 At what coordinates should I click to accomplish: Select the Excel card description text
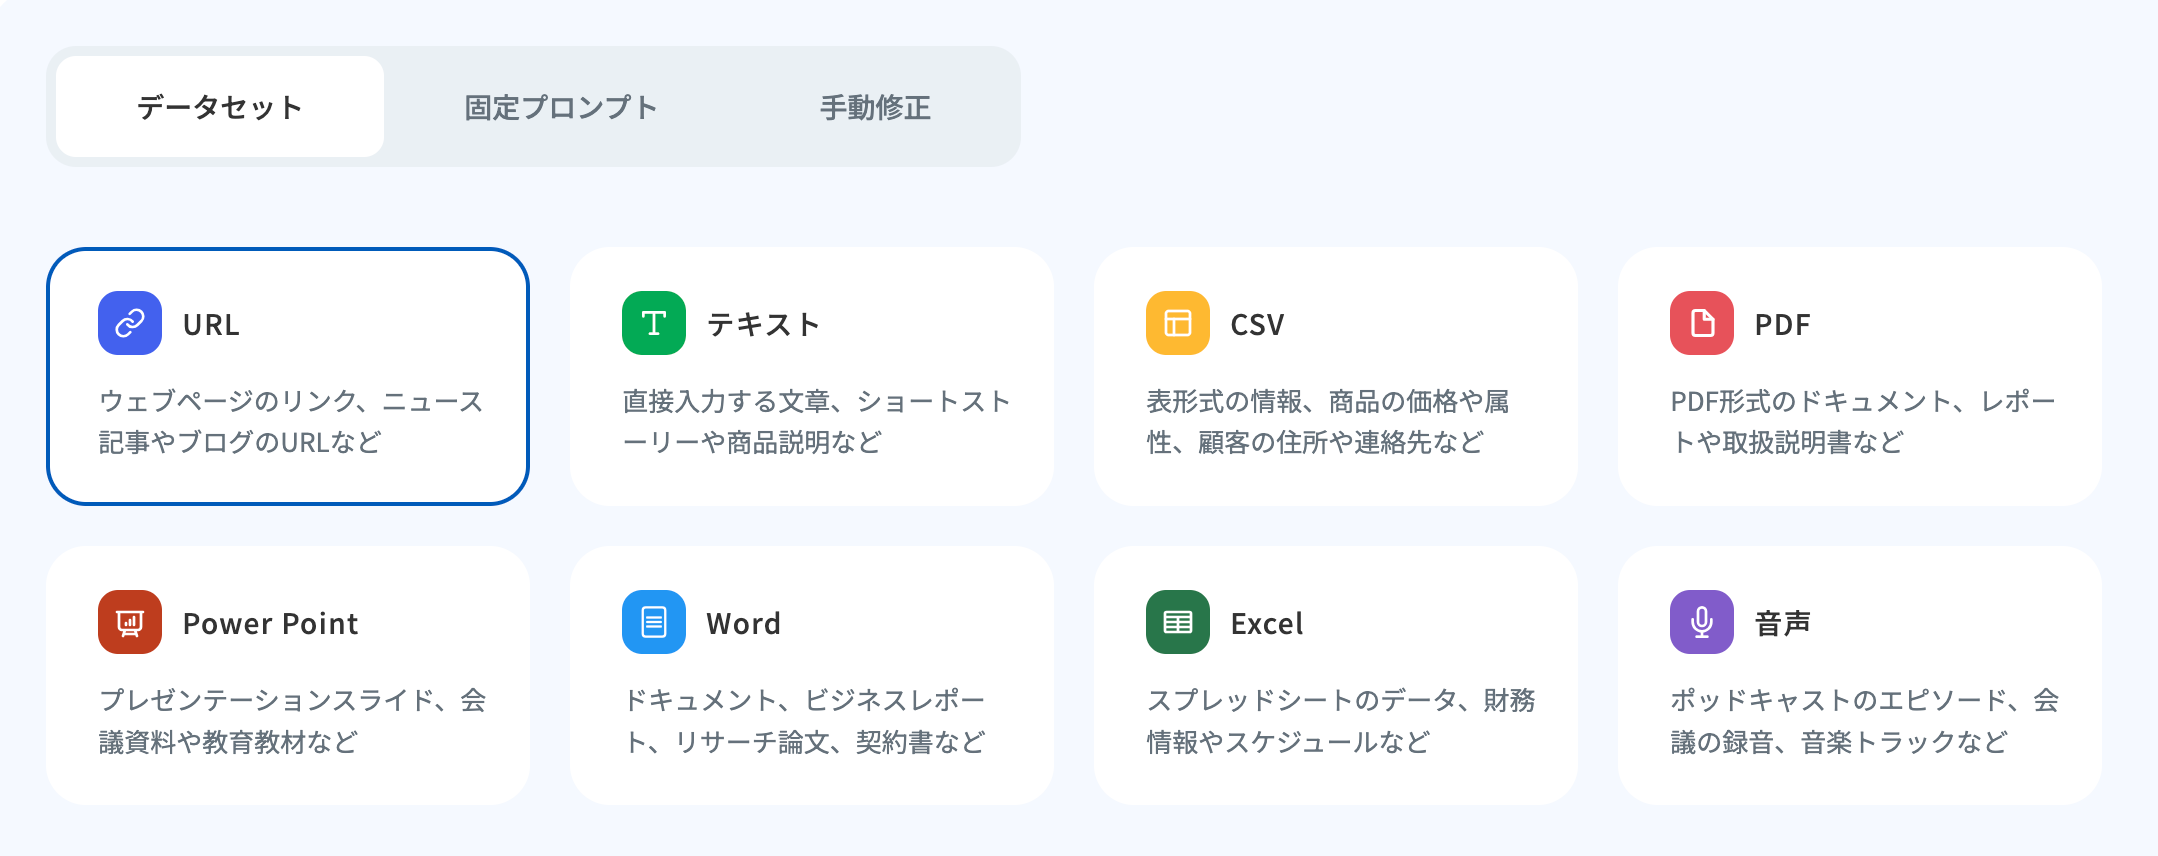pyautogui.click(x=1340, y=720)
